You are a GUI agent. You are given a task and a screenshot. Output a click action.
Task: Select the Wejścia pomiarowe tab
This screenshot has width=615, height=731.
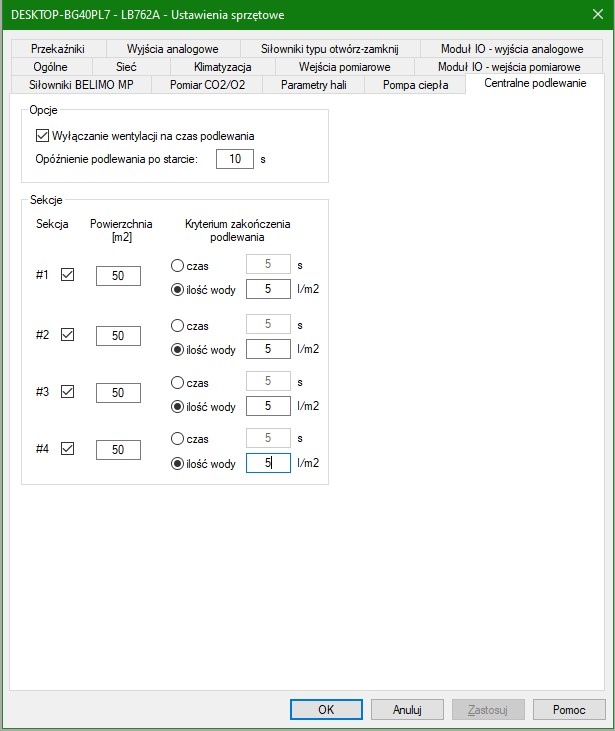point(345,67)
